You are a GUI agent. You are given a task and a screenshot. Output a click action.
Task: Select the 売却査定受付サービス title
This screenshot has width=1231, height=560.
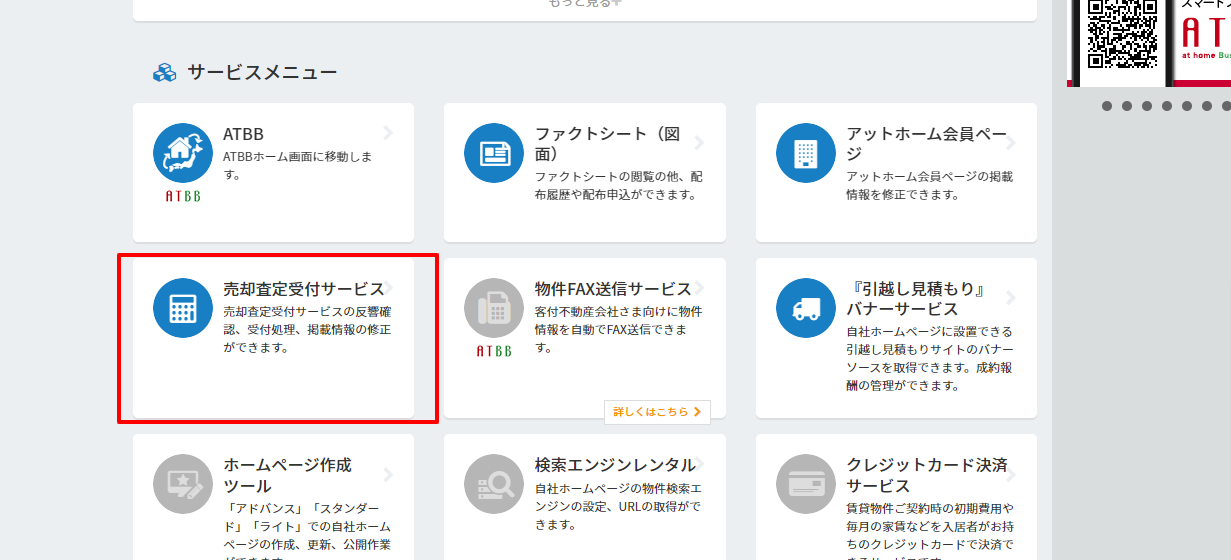point(303,289)
